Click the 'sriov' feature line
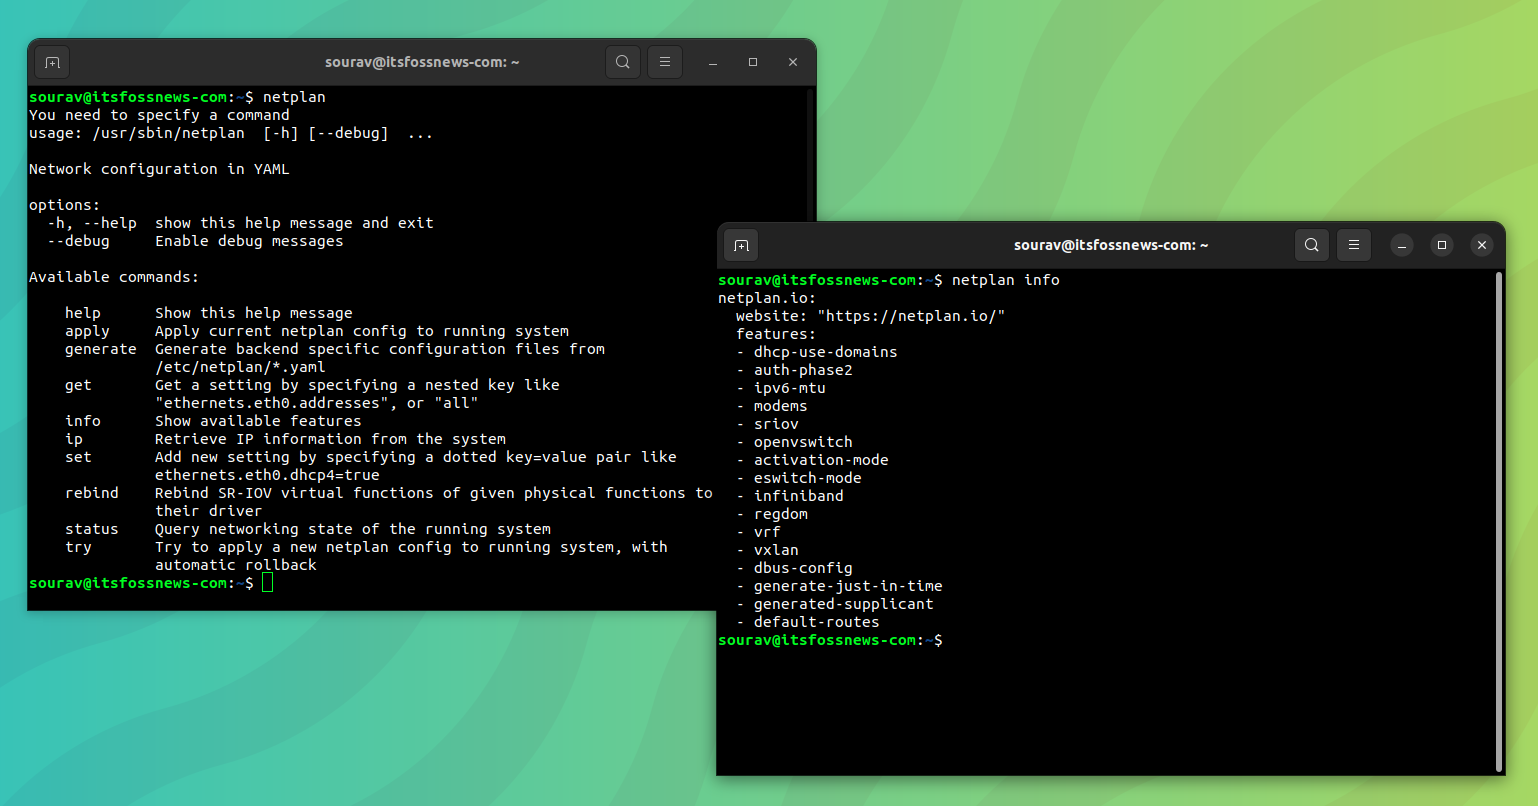 775,423
